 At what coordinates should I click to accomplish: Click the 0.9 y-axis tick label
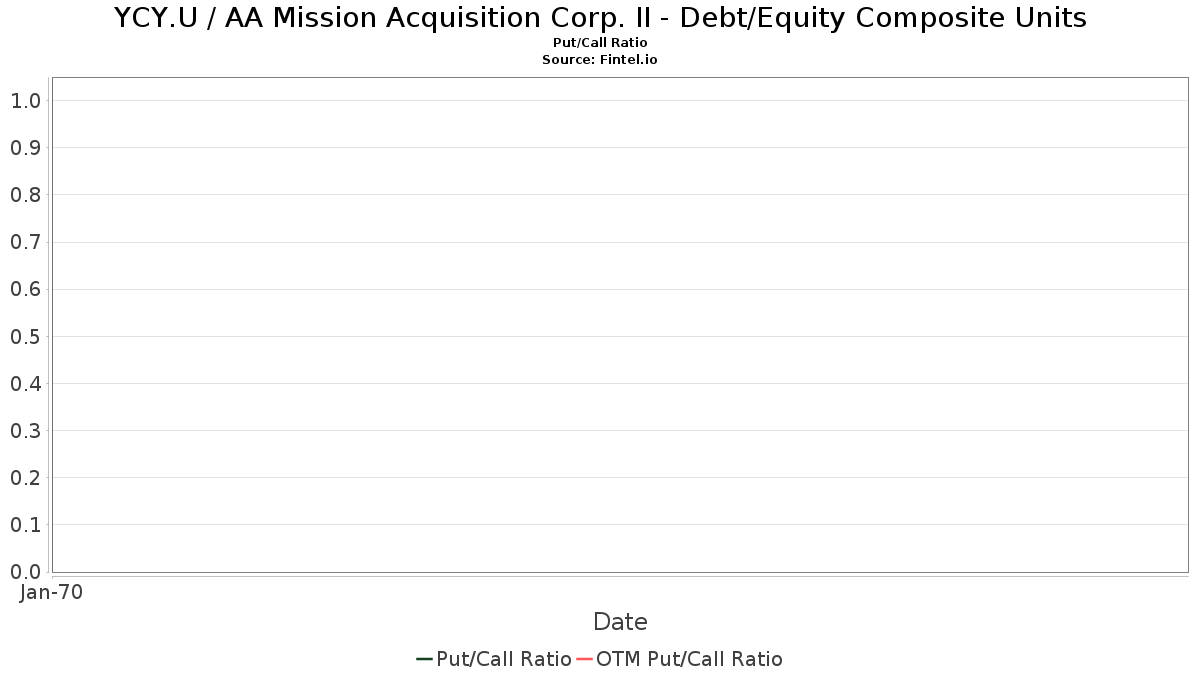pyautogui.click(x=25, y=148)
